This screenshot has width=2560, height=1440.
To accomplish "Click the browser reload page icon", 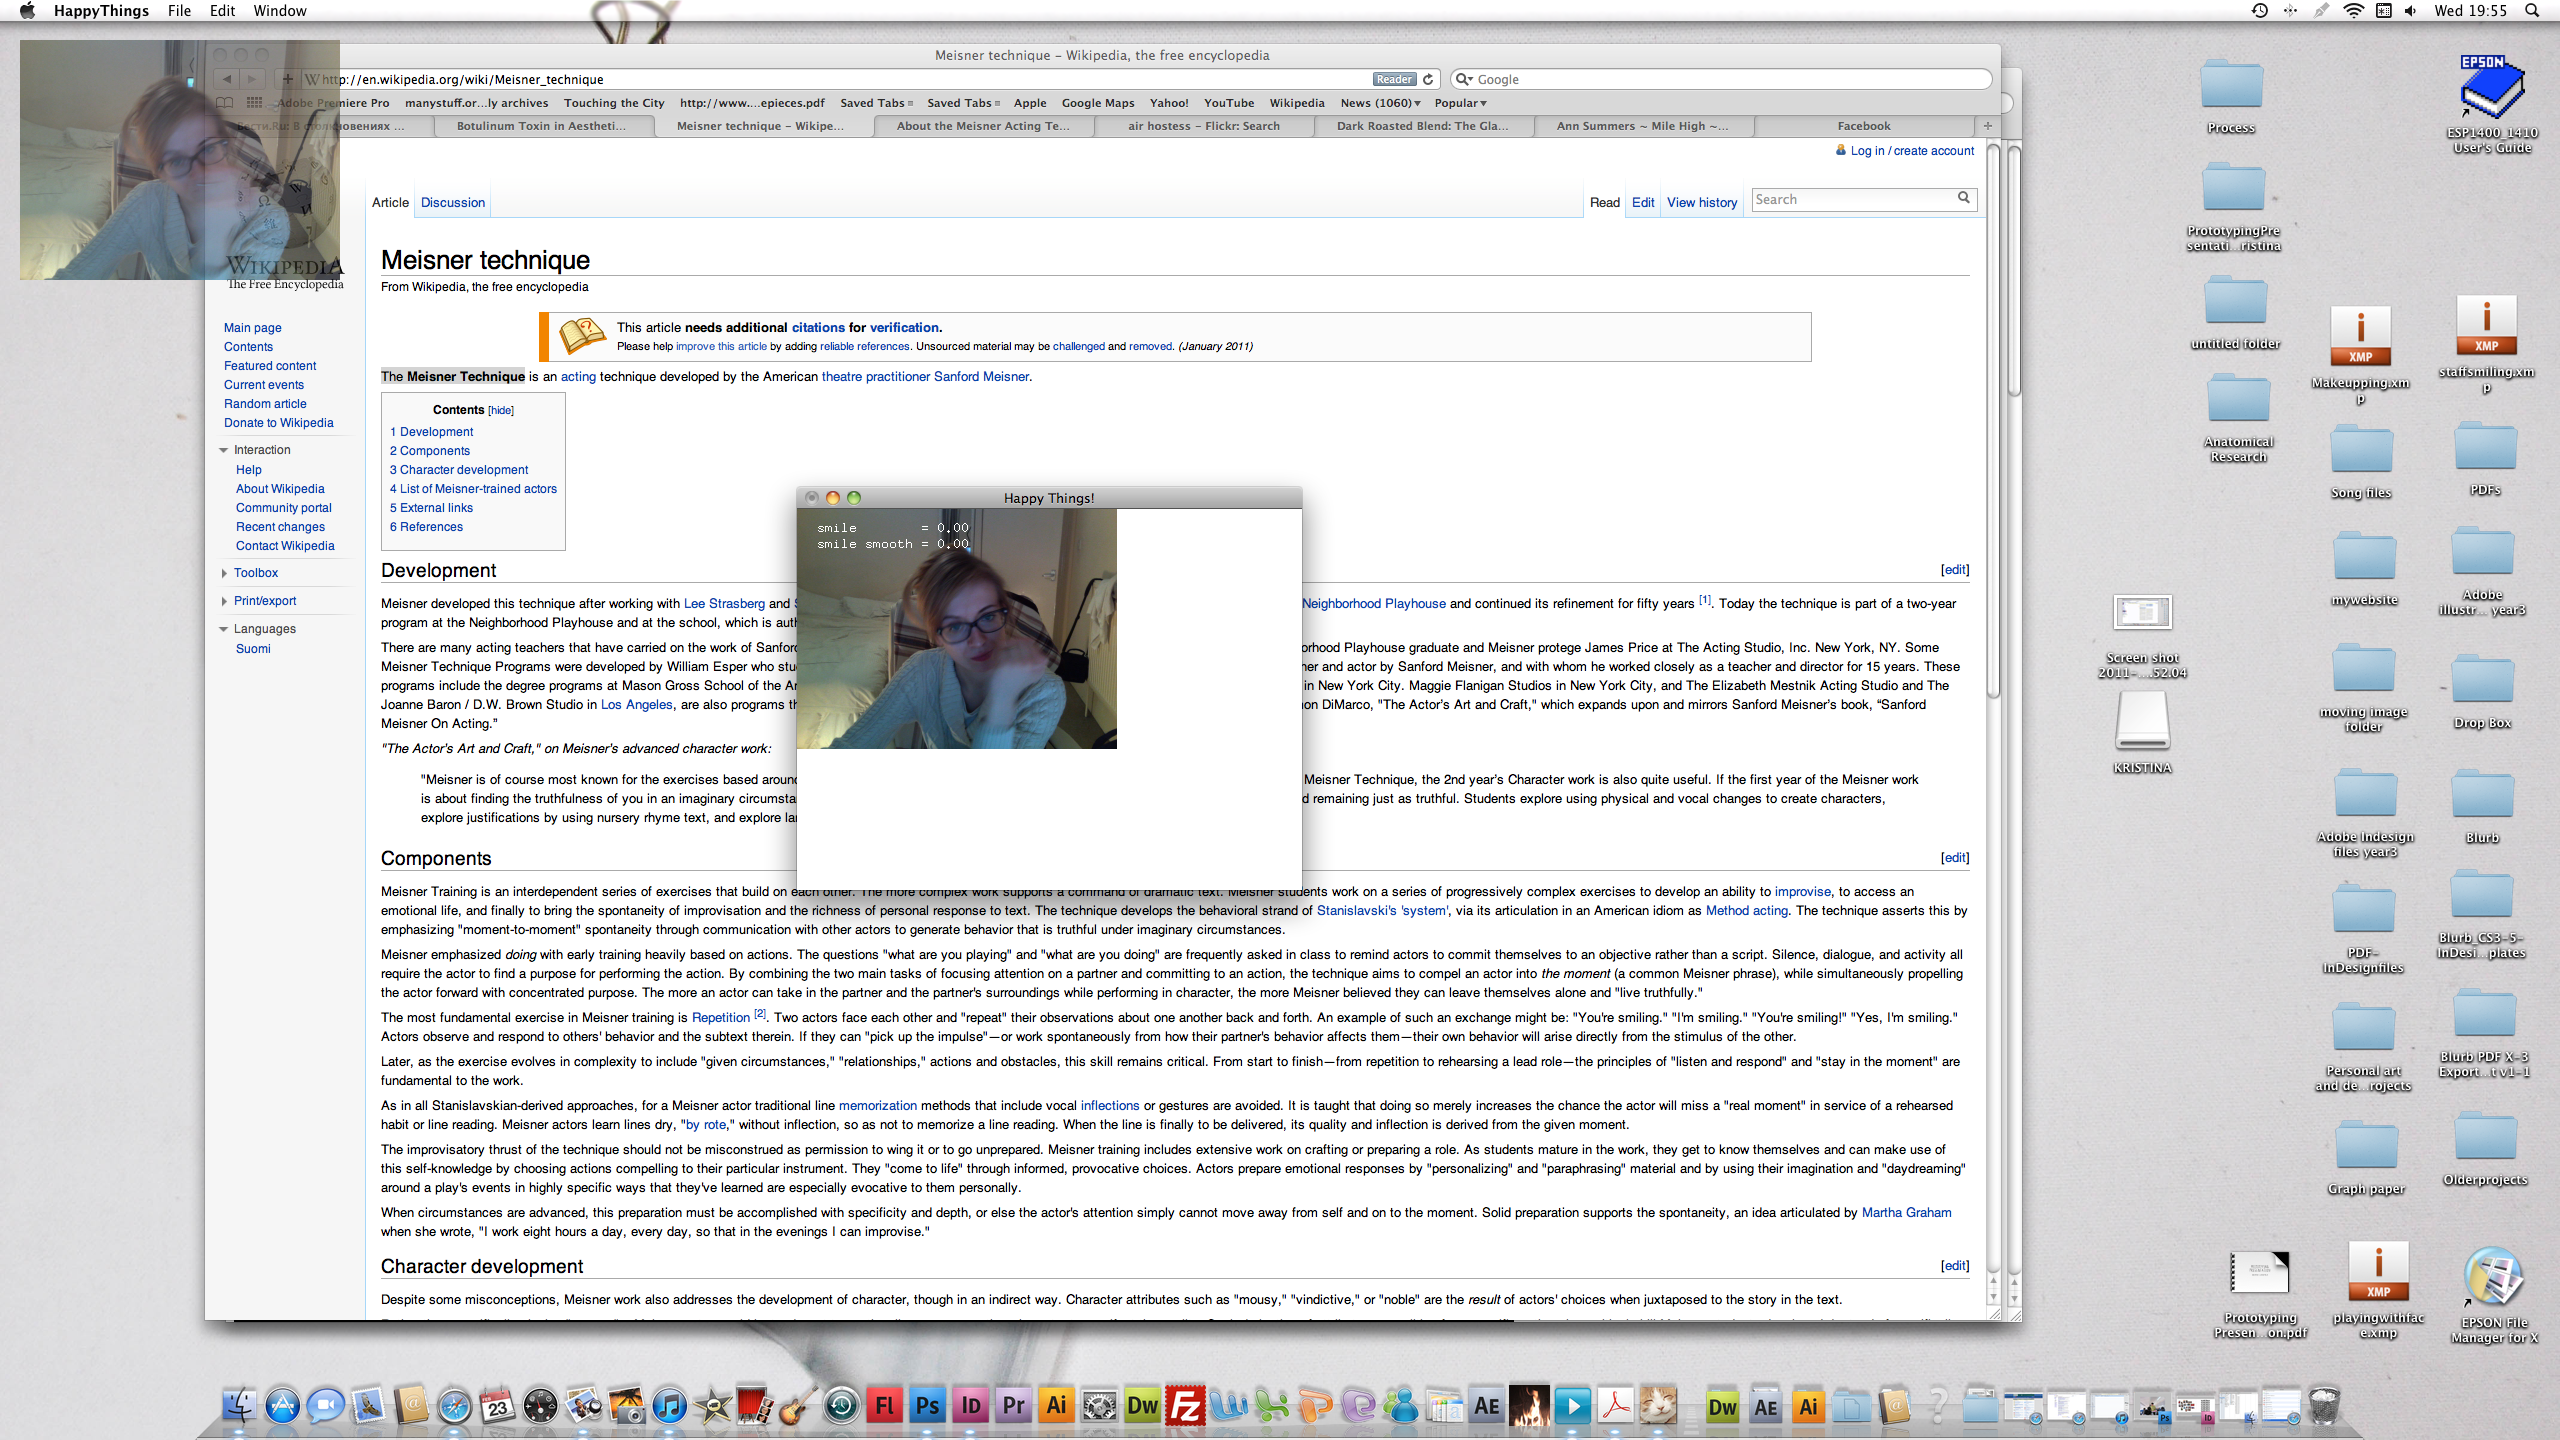I will [1428, 79].
